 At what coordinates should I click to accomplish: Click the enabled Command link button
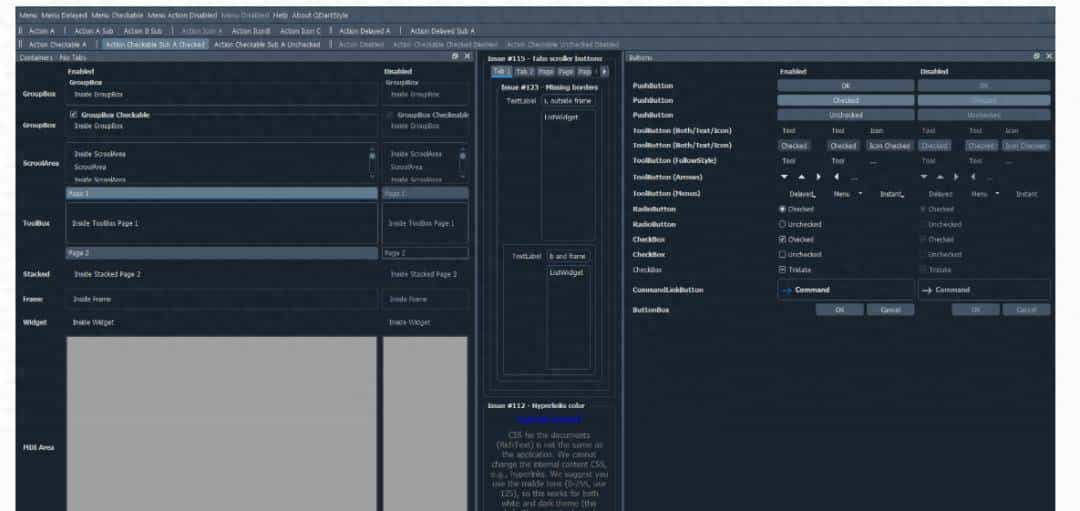(845, 290)
